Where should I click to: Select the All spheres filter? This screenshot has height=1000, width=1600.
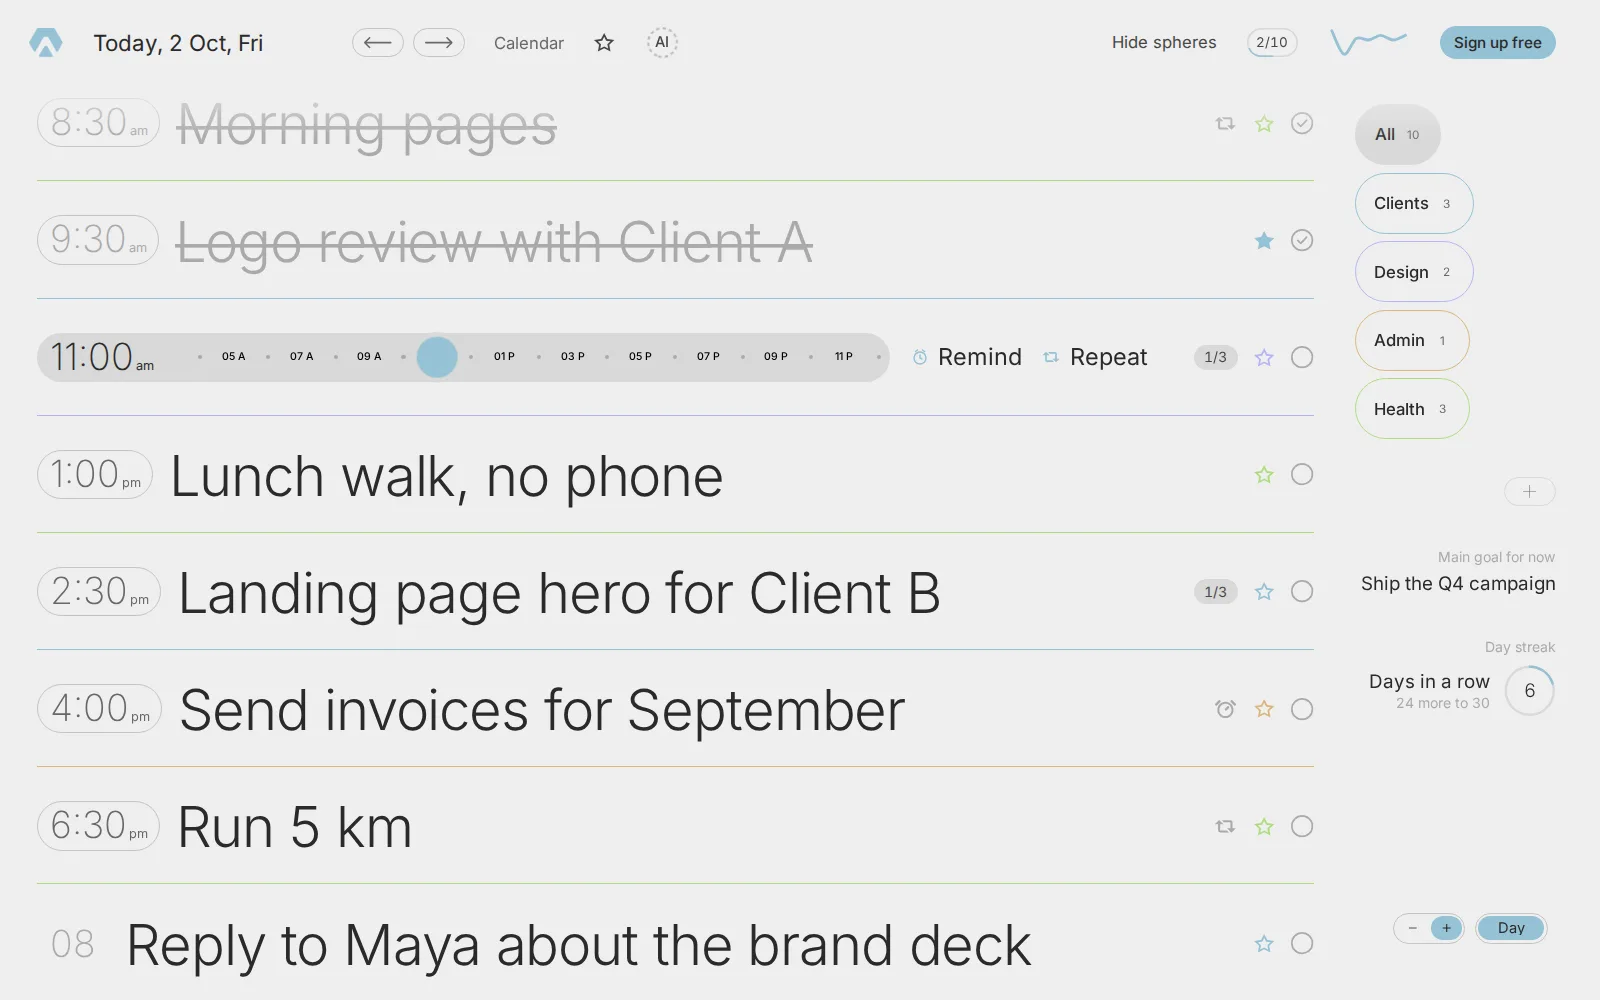pos(1397,134)
